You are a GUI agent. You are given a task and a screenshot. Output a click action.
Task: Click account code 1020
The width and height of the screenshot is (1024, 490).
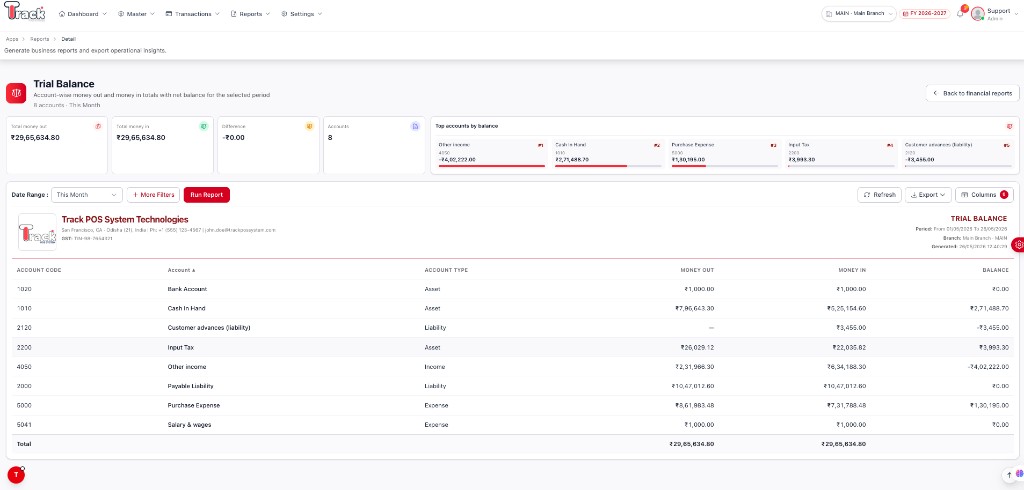coord(24,289)
